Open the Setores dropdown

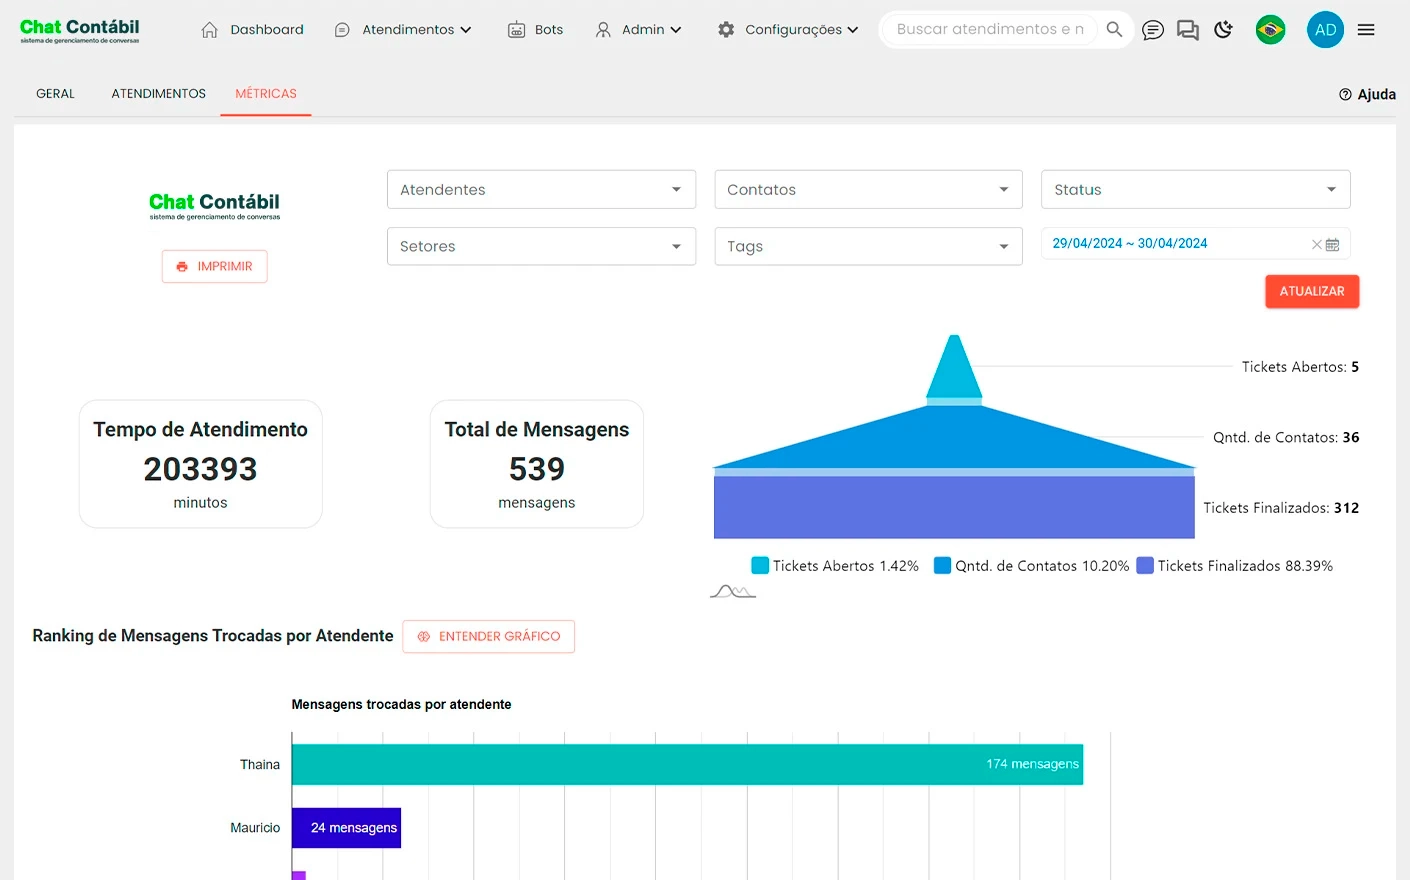(x=541, y=246)
